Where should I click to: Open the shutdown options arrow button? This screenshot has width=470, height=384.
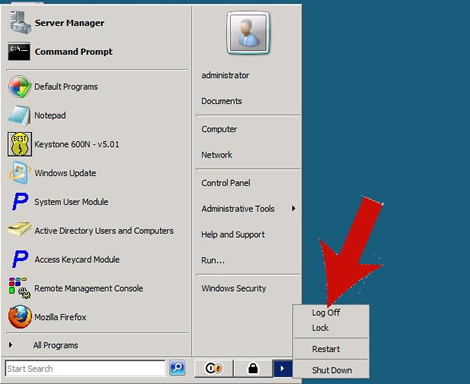[x=282, y=368]
